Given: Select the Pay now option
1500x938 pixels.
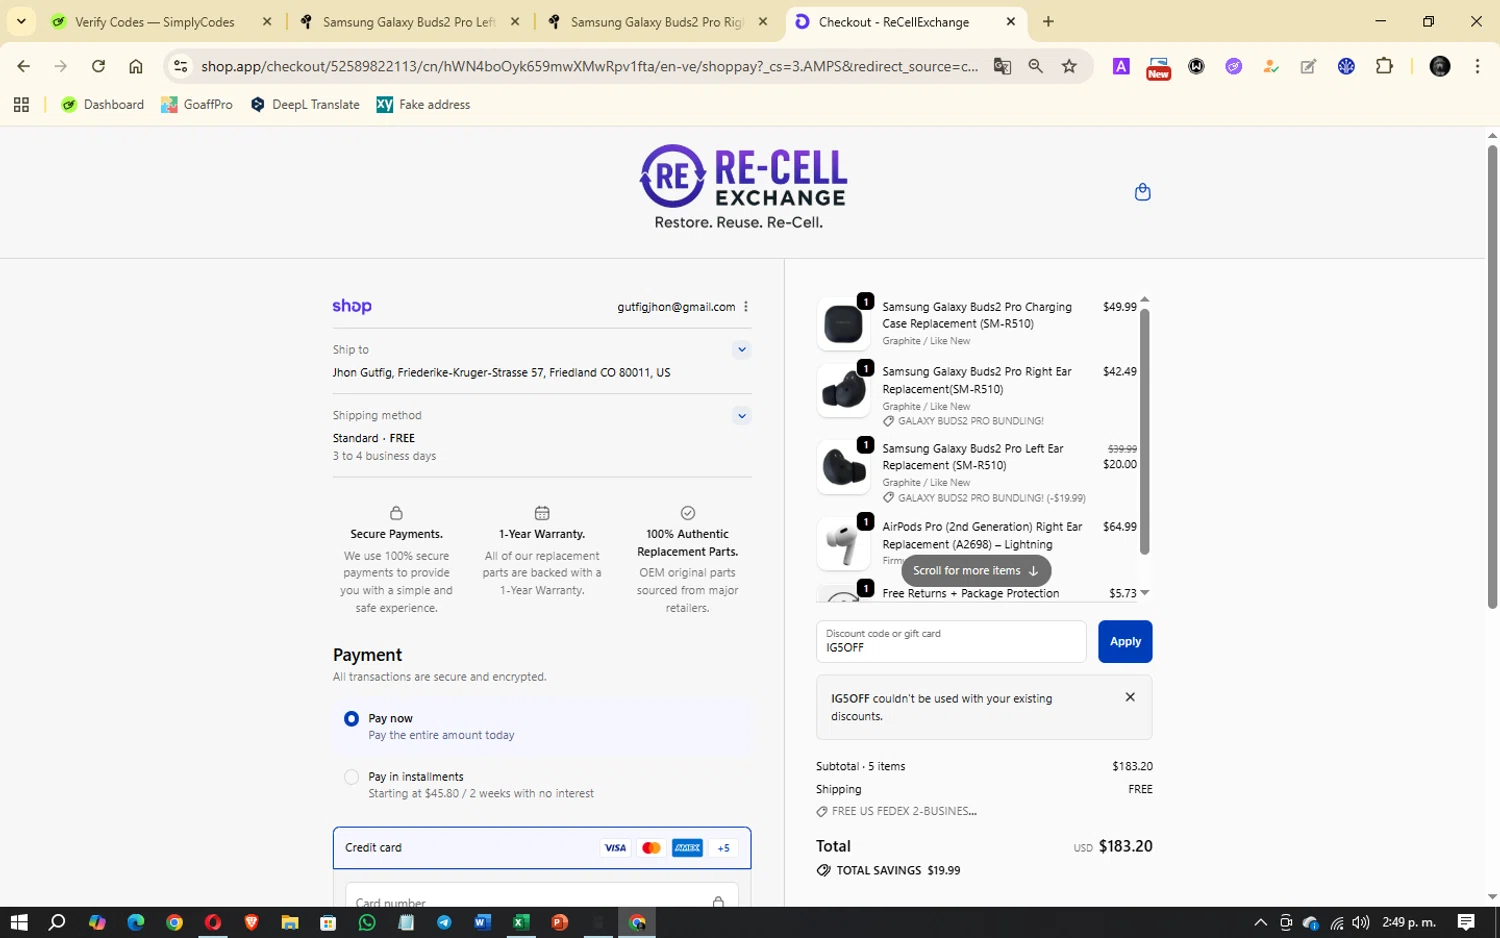Looking at the screenshot, I should click(x=351, y=719).
